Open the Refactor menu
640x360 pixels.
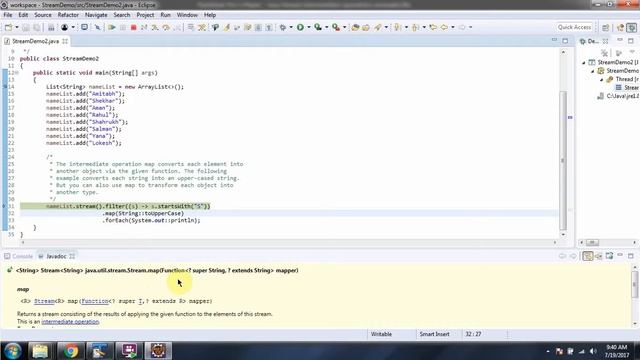pos(68,15)
